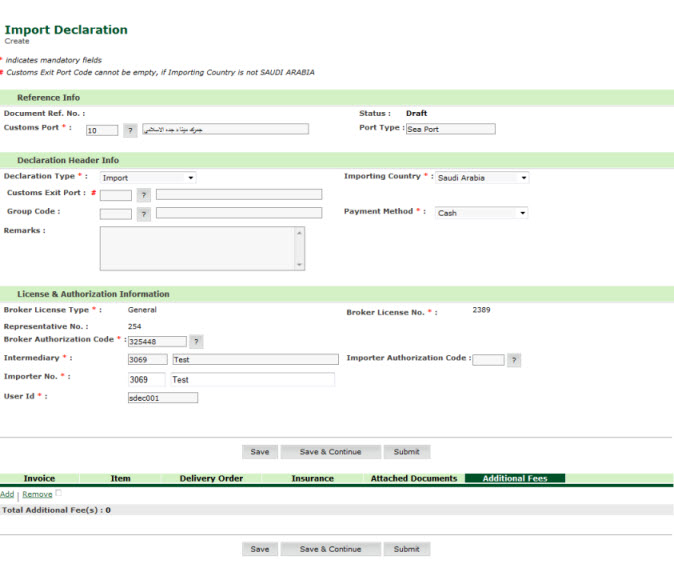The width and height of the screenshot is (674, 578).
Task: Click the Add link under tabs
Action: [7, 495]
